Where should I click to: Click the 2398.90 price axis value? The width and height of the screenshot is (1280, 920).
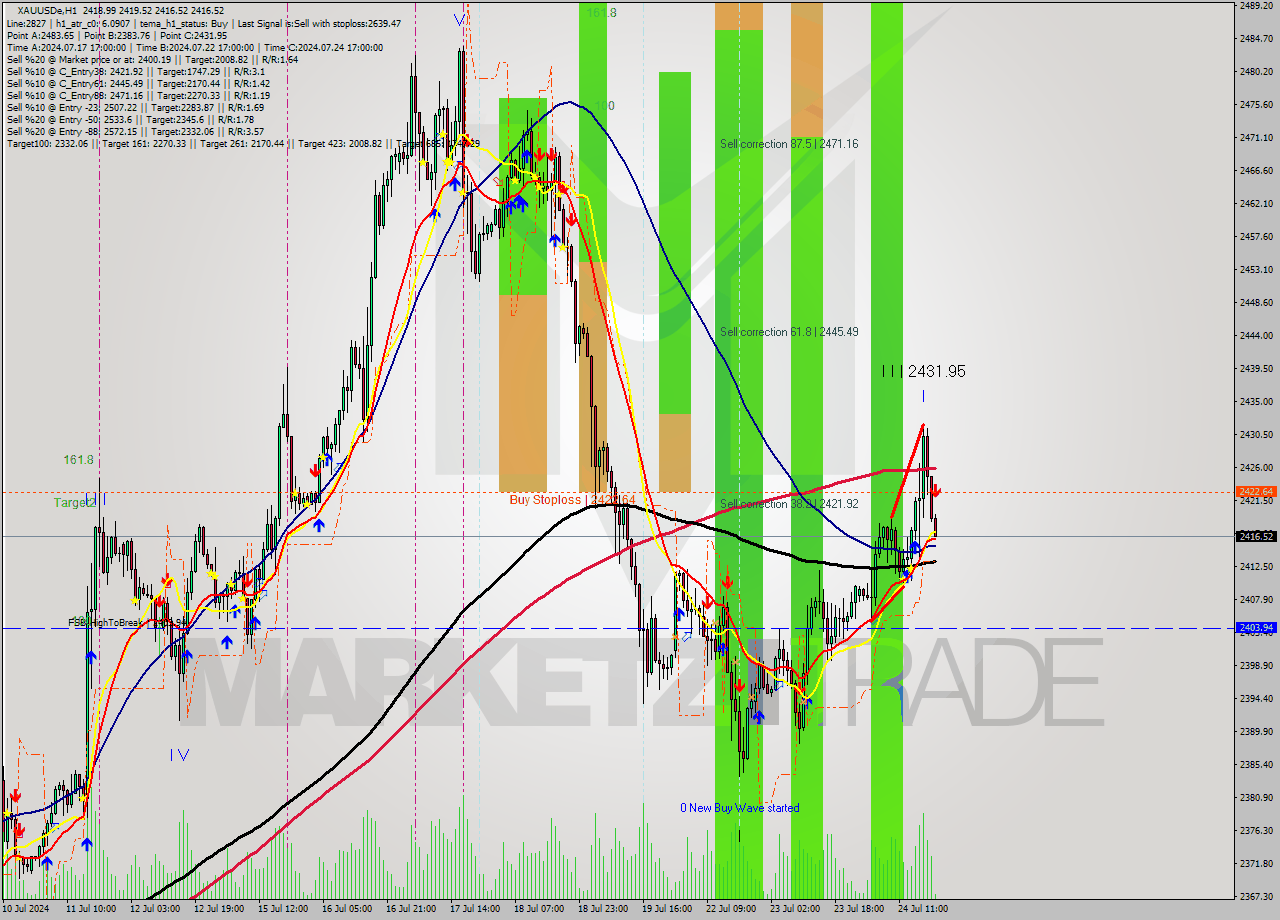point(1256,666)
